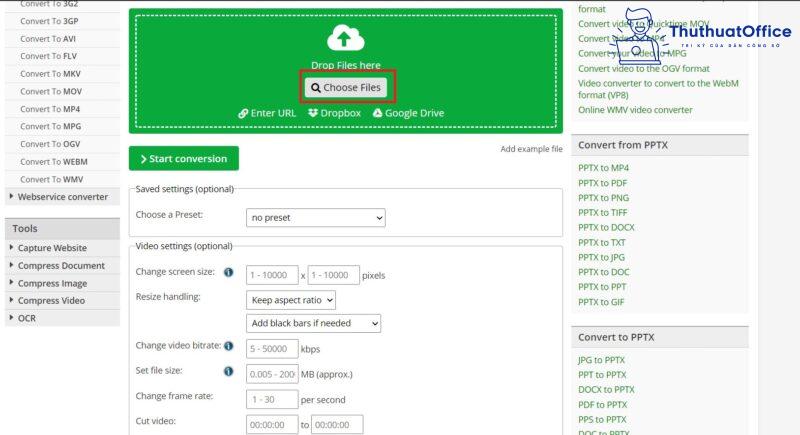Expand the Webservice converter section
Screen dimensions: 800x435
click(62, 197)
